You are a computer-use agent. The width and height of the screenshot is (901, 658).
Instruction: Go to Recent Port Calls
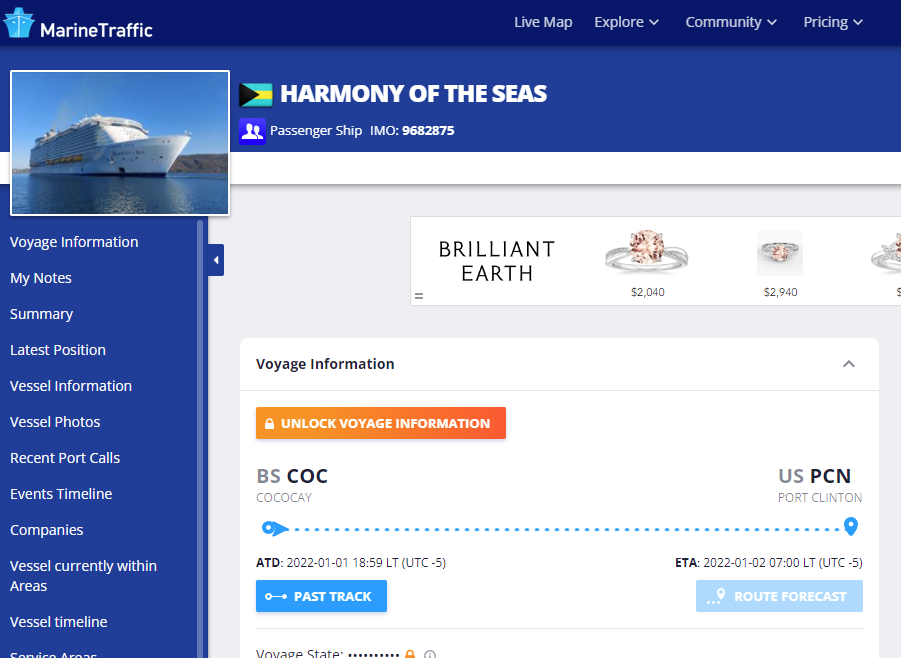click(x=65, y=458)
